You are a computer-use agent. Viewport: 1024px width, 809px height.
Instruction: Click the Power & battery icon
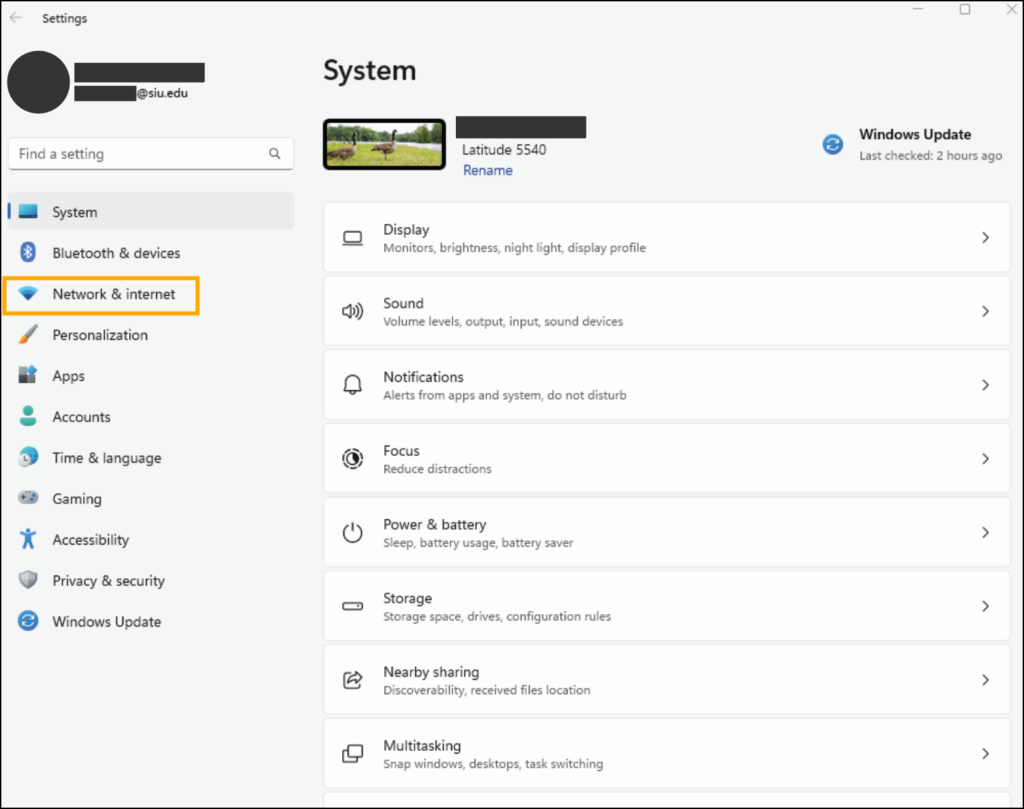pyautogui.click(x=352, y=532)
